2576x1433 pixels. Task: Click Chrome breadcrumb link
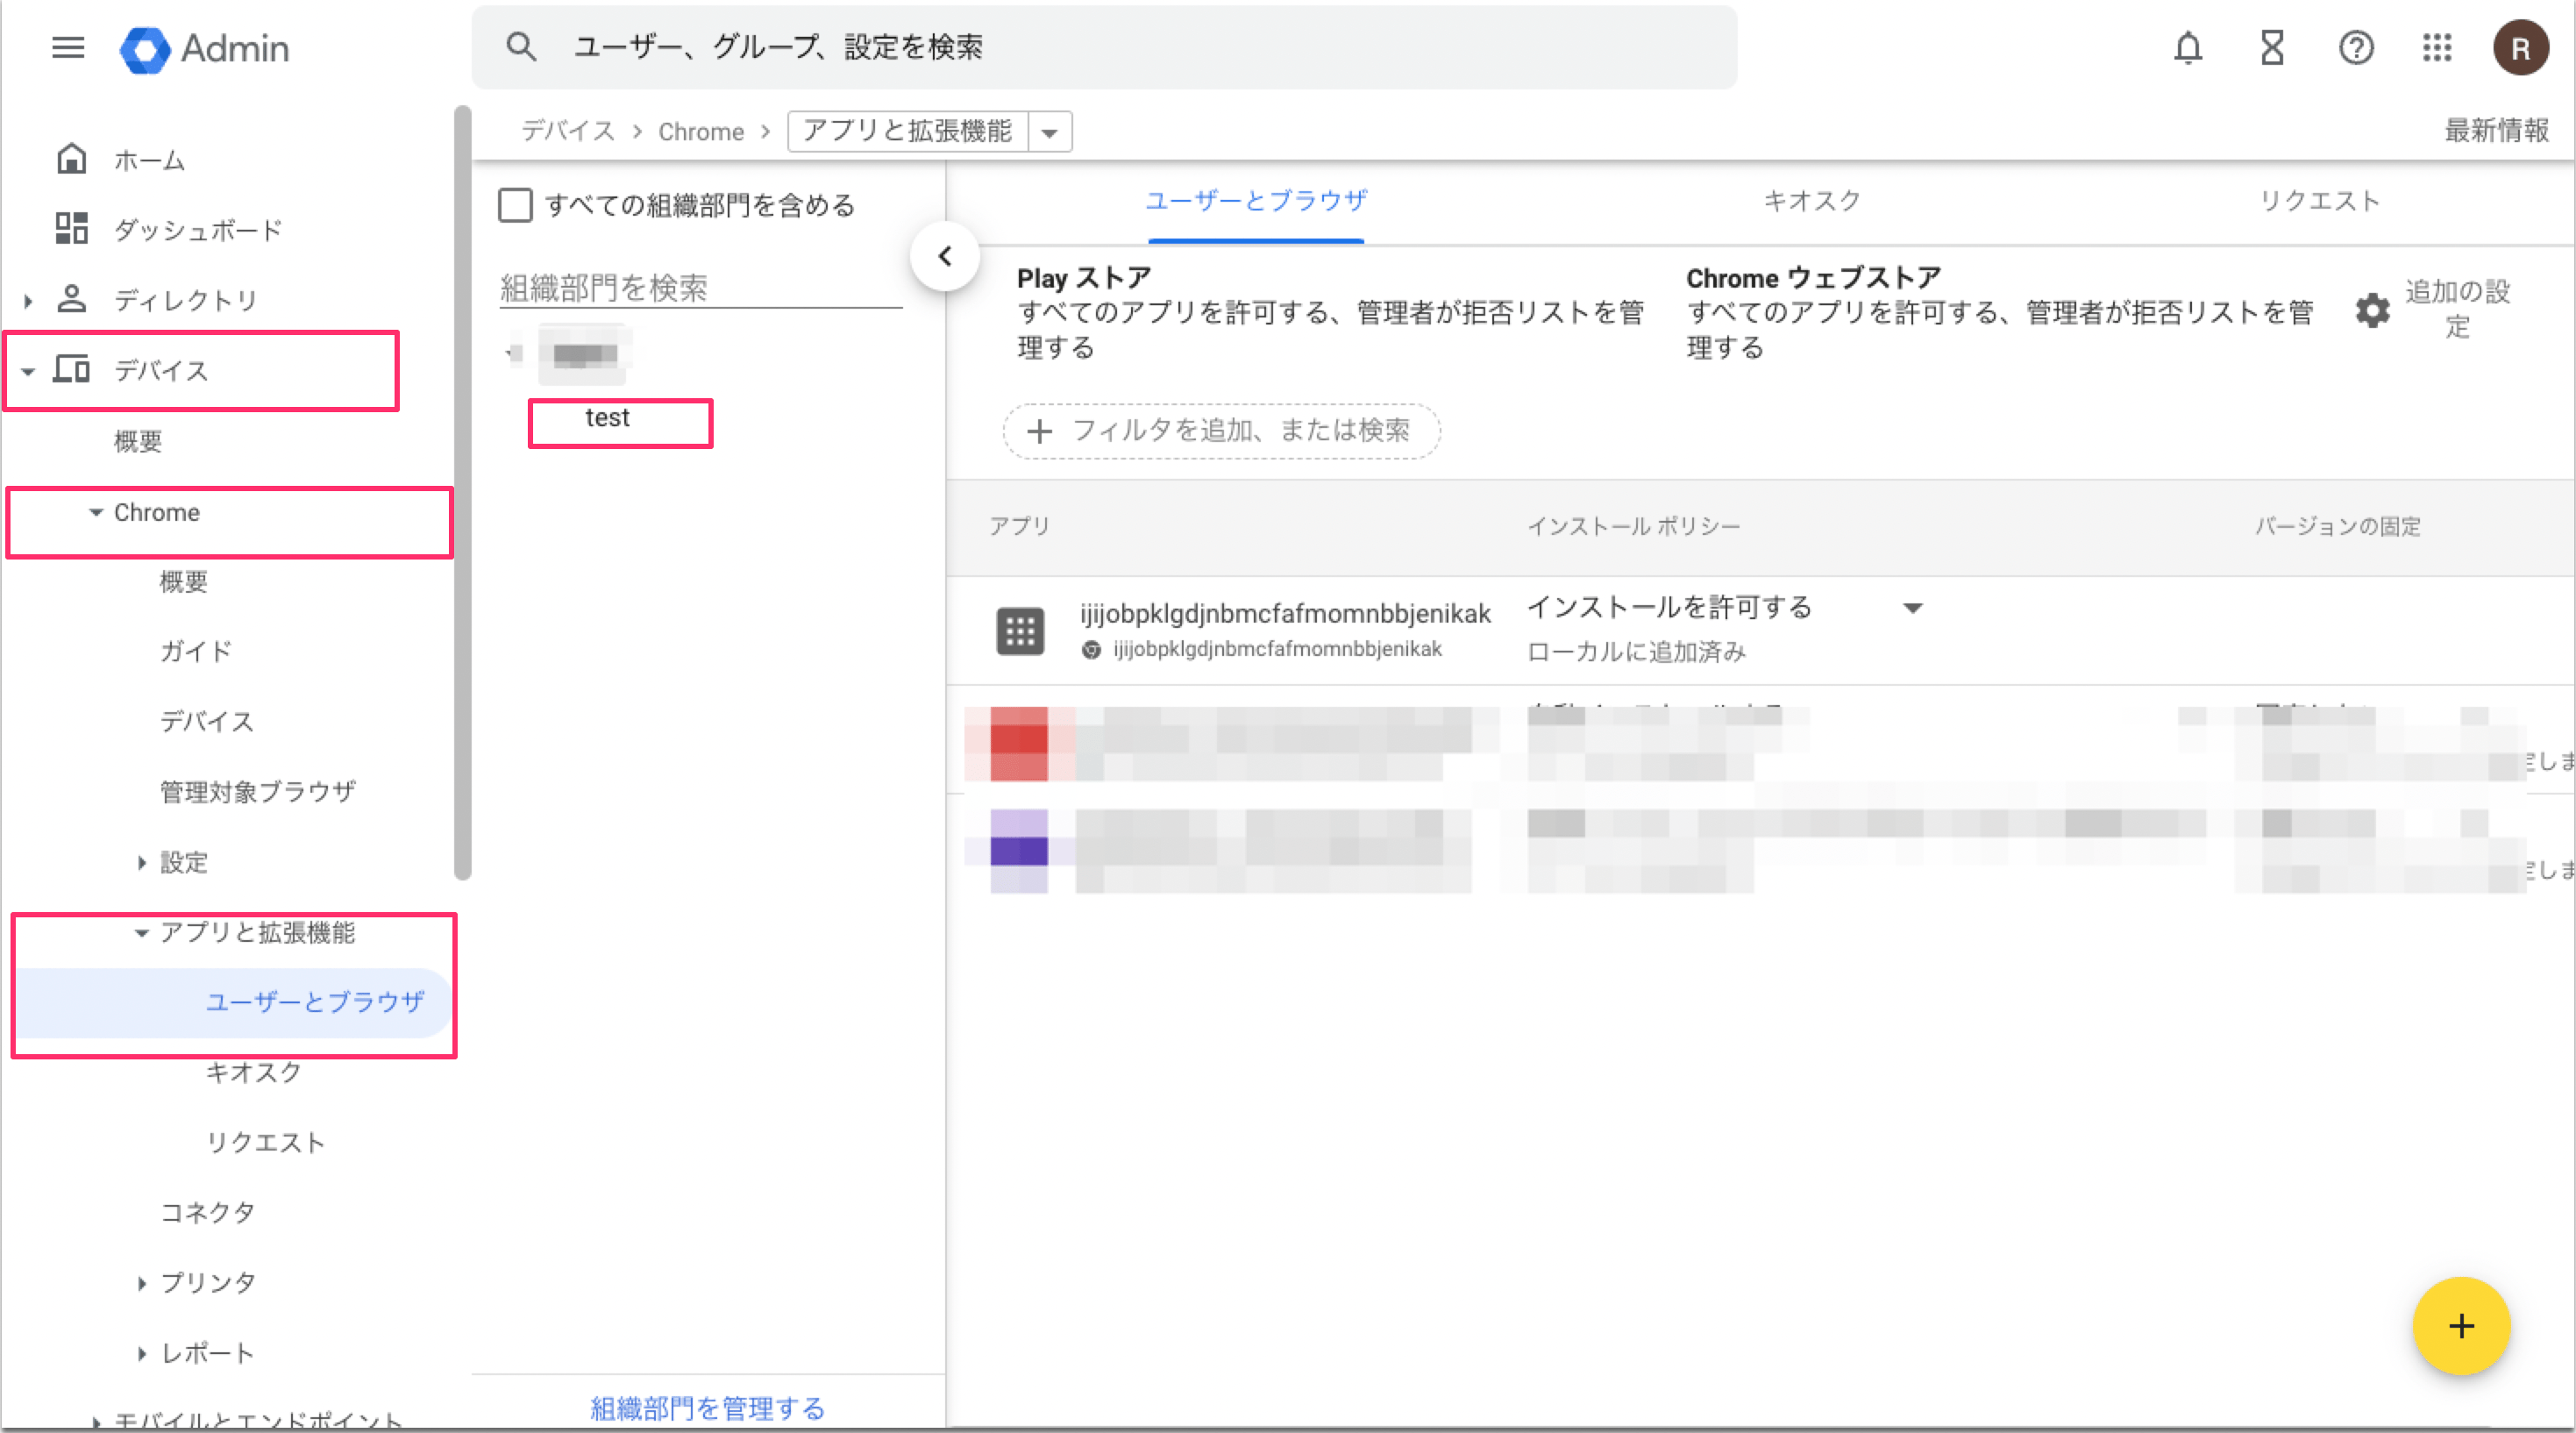(x=700, y=132)
